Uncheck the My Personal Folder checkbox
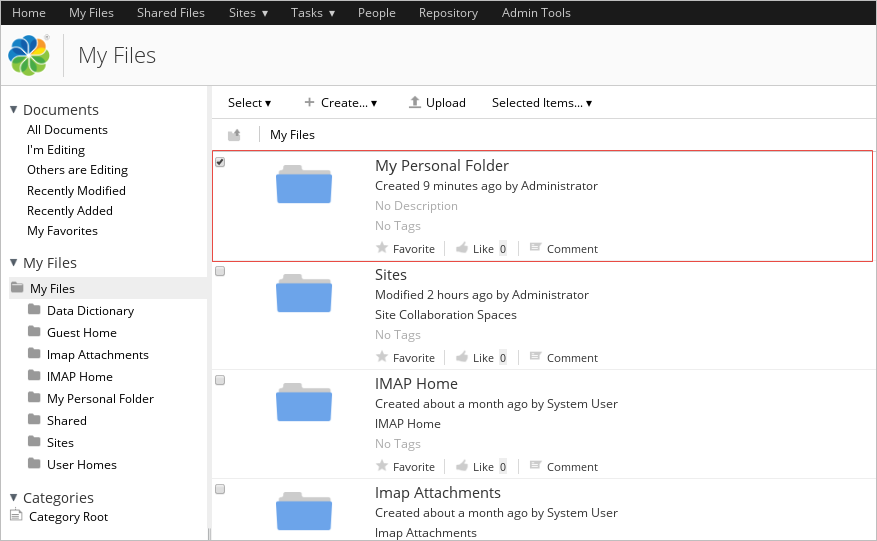 220,162
